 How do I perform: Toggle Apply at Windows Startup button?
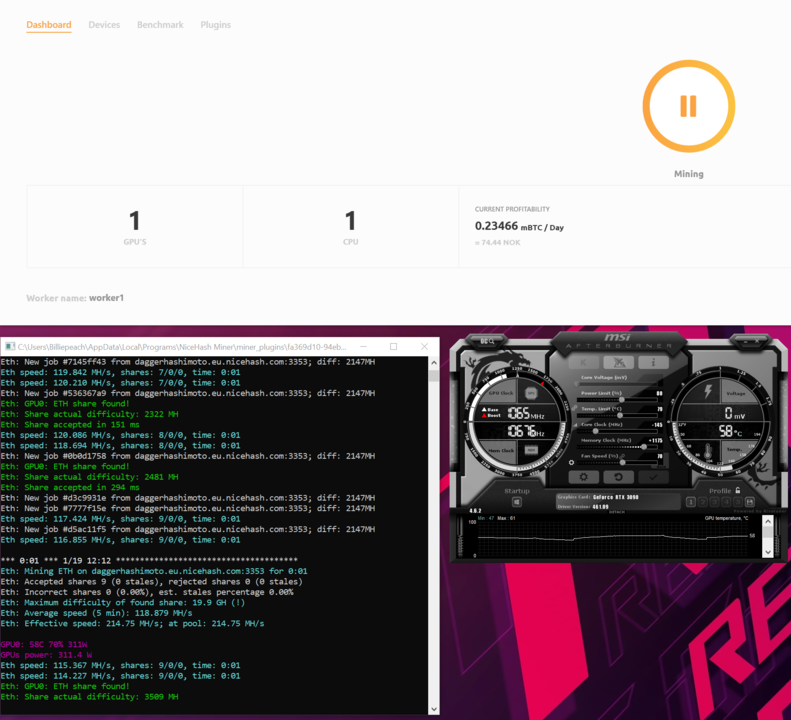517,502
